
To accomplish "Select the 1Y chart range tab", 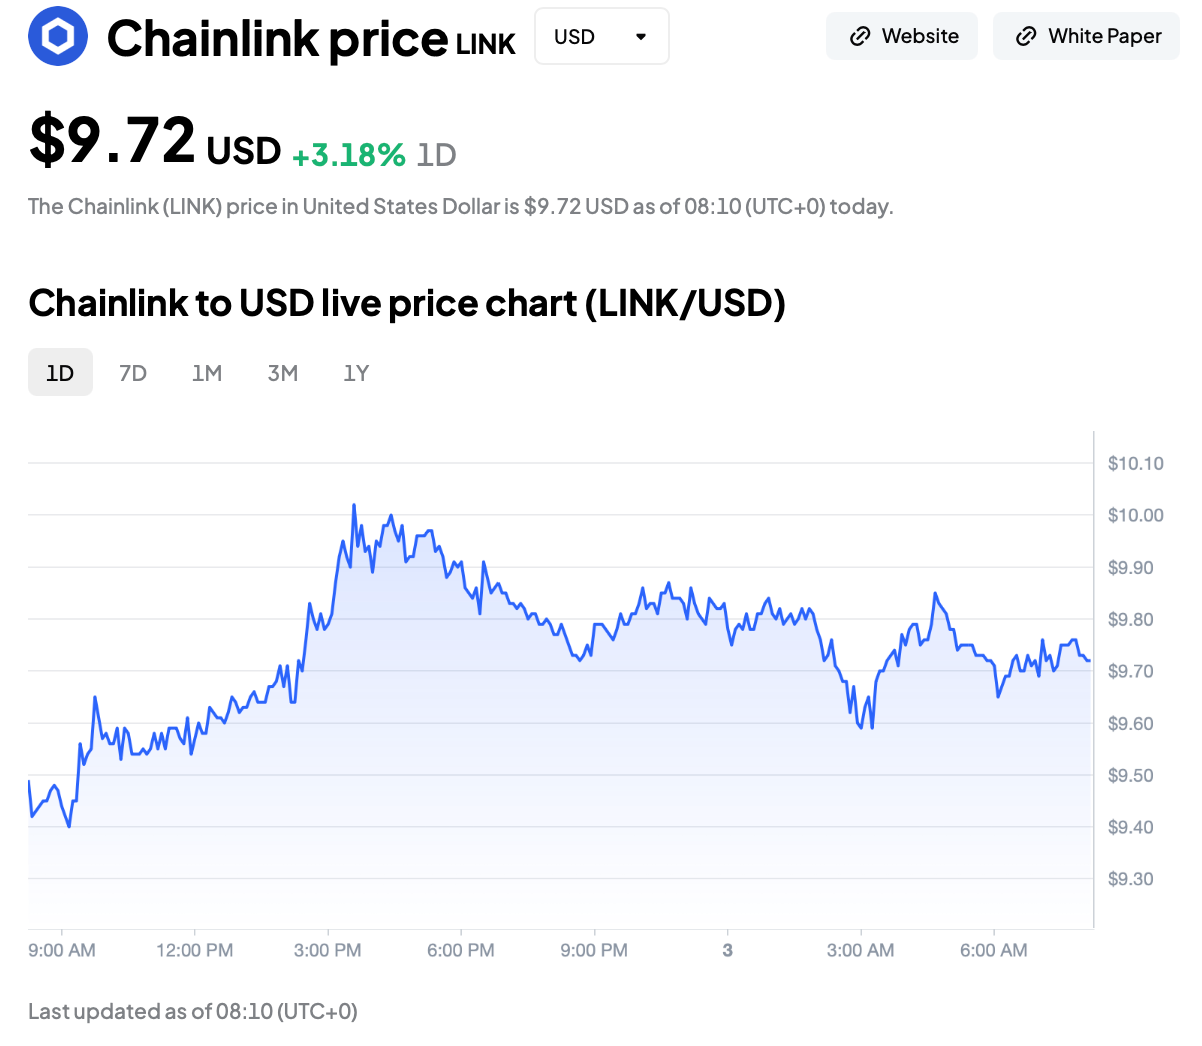I will click(x=356, y=373).
